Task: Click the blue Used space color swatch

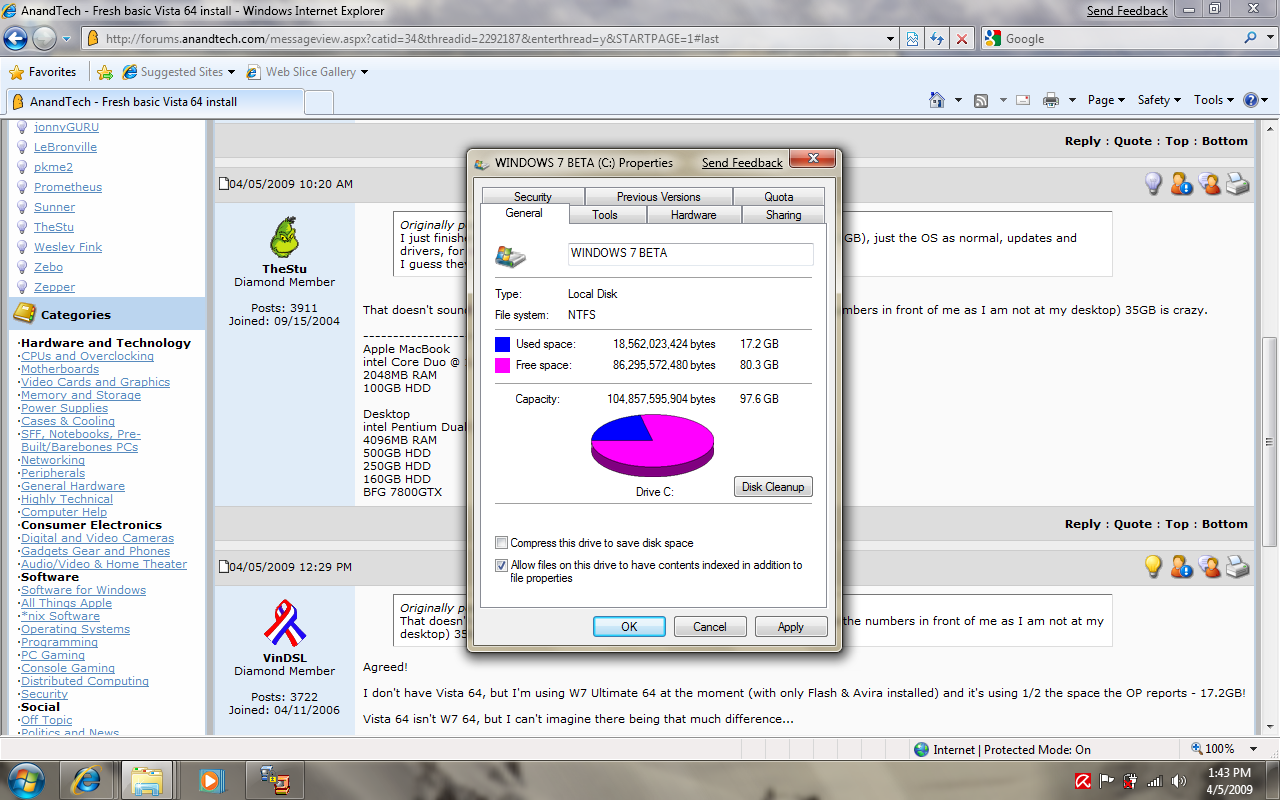Action: click(502, 344)
